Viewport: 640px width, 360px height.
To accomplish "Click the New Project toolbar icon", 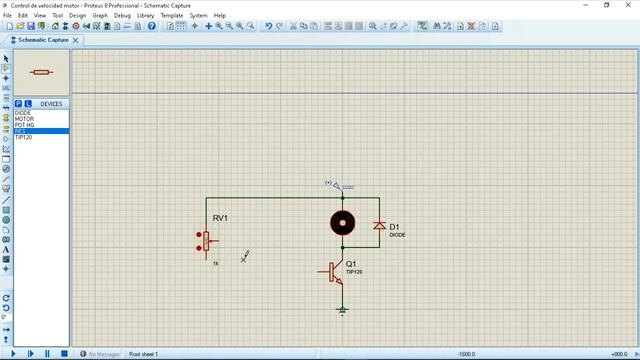I will 9,26.
